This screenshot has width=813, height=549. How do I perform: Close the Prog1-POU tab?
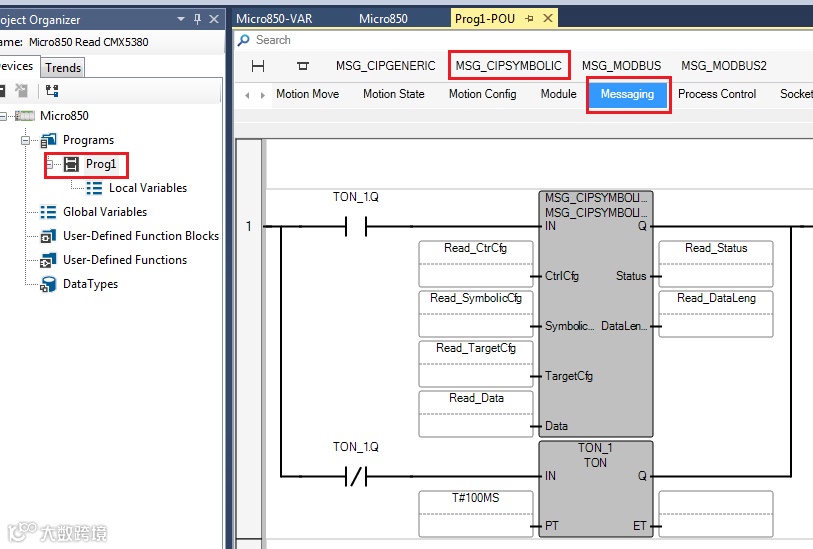(548, 19)
